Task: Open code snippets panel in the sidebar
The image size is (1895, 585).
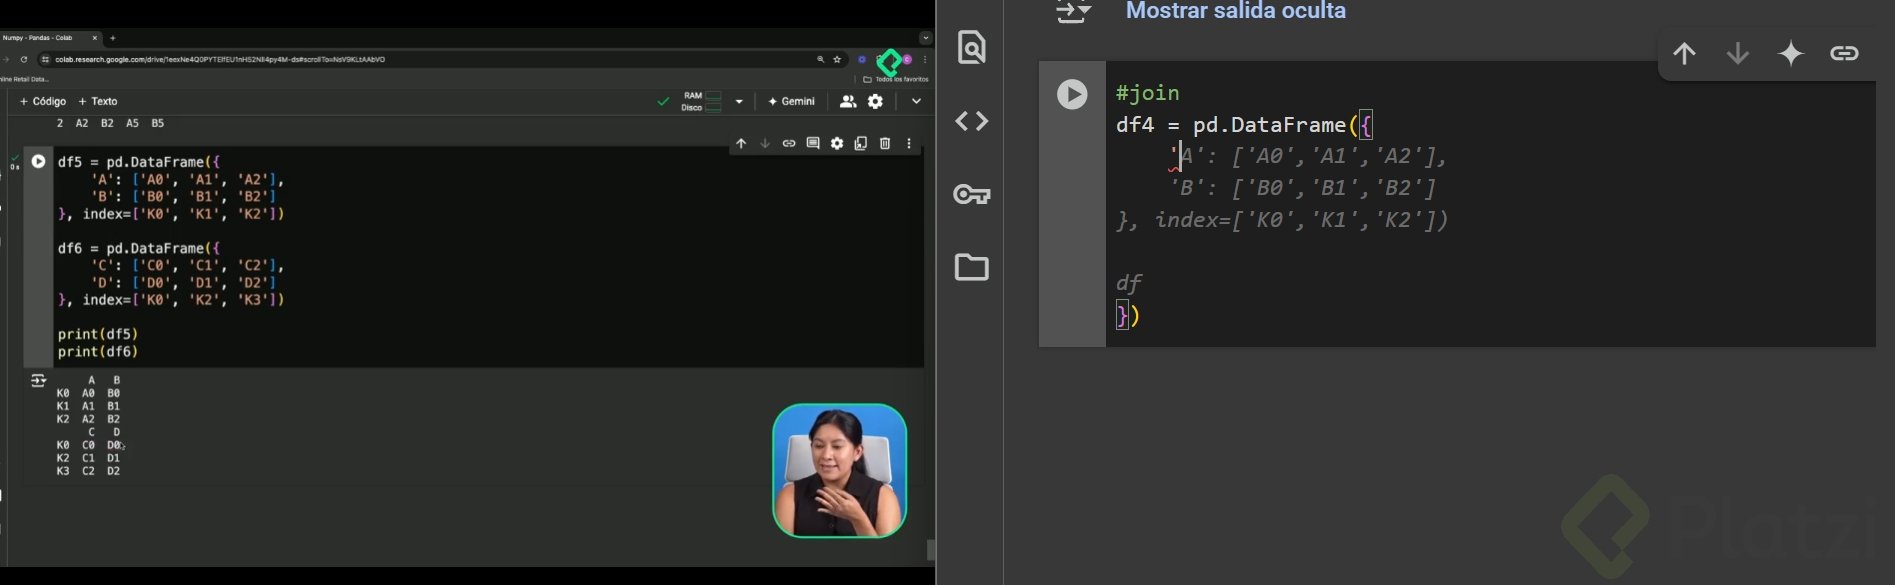Action: (972, 121)
